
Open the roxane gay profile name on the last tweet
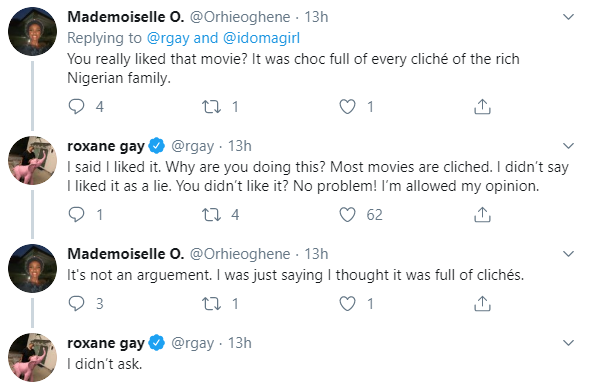[106, 343]
